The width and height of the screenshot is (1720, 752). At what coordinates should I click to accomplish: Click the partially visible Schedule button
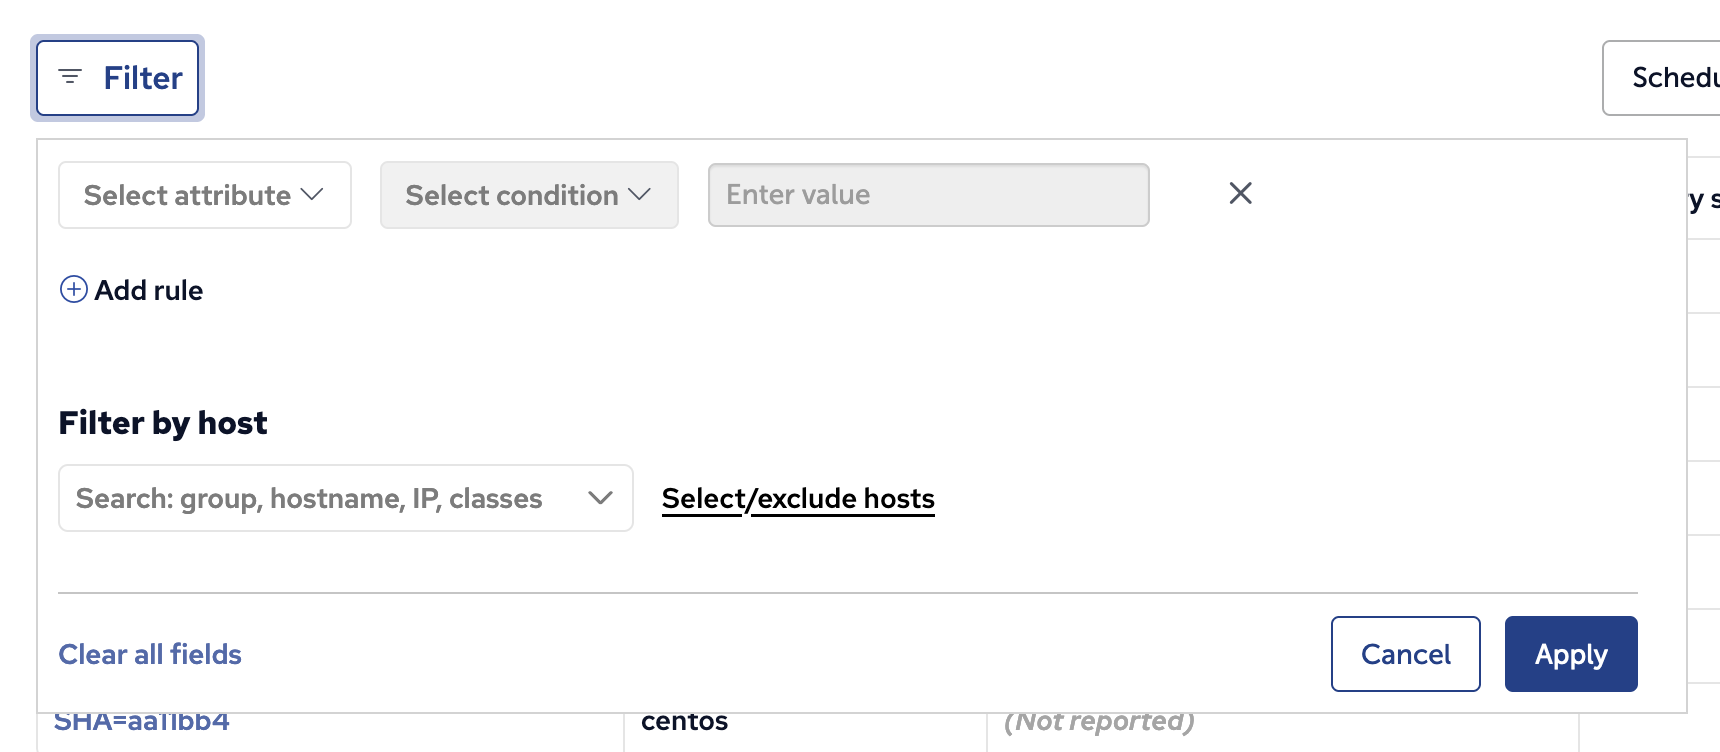point(1670,78)
